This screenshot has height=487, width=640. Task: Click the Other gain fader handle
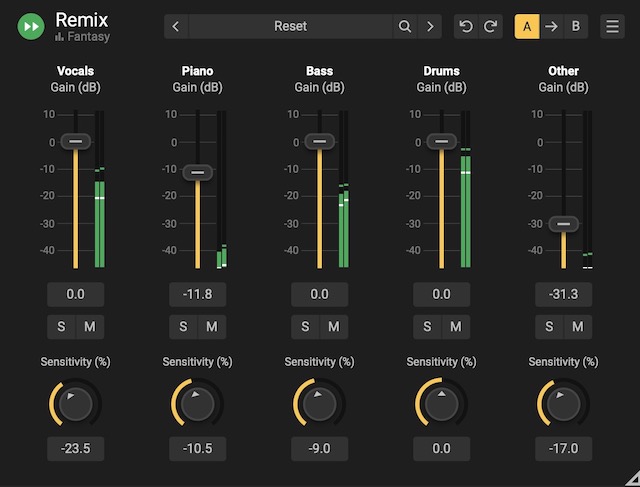pyautogui.click(x=564, y=225)
